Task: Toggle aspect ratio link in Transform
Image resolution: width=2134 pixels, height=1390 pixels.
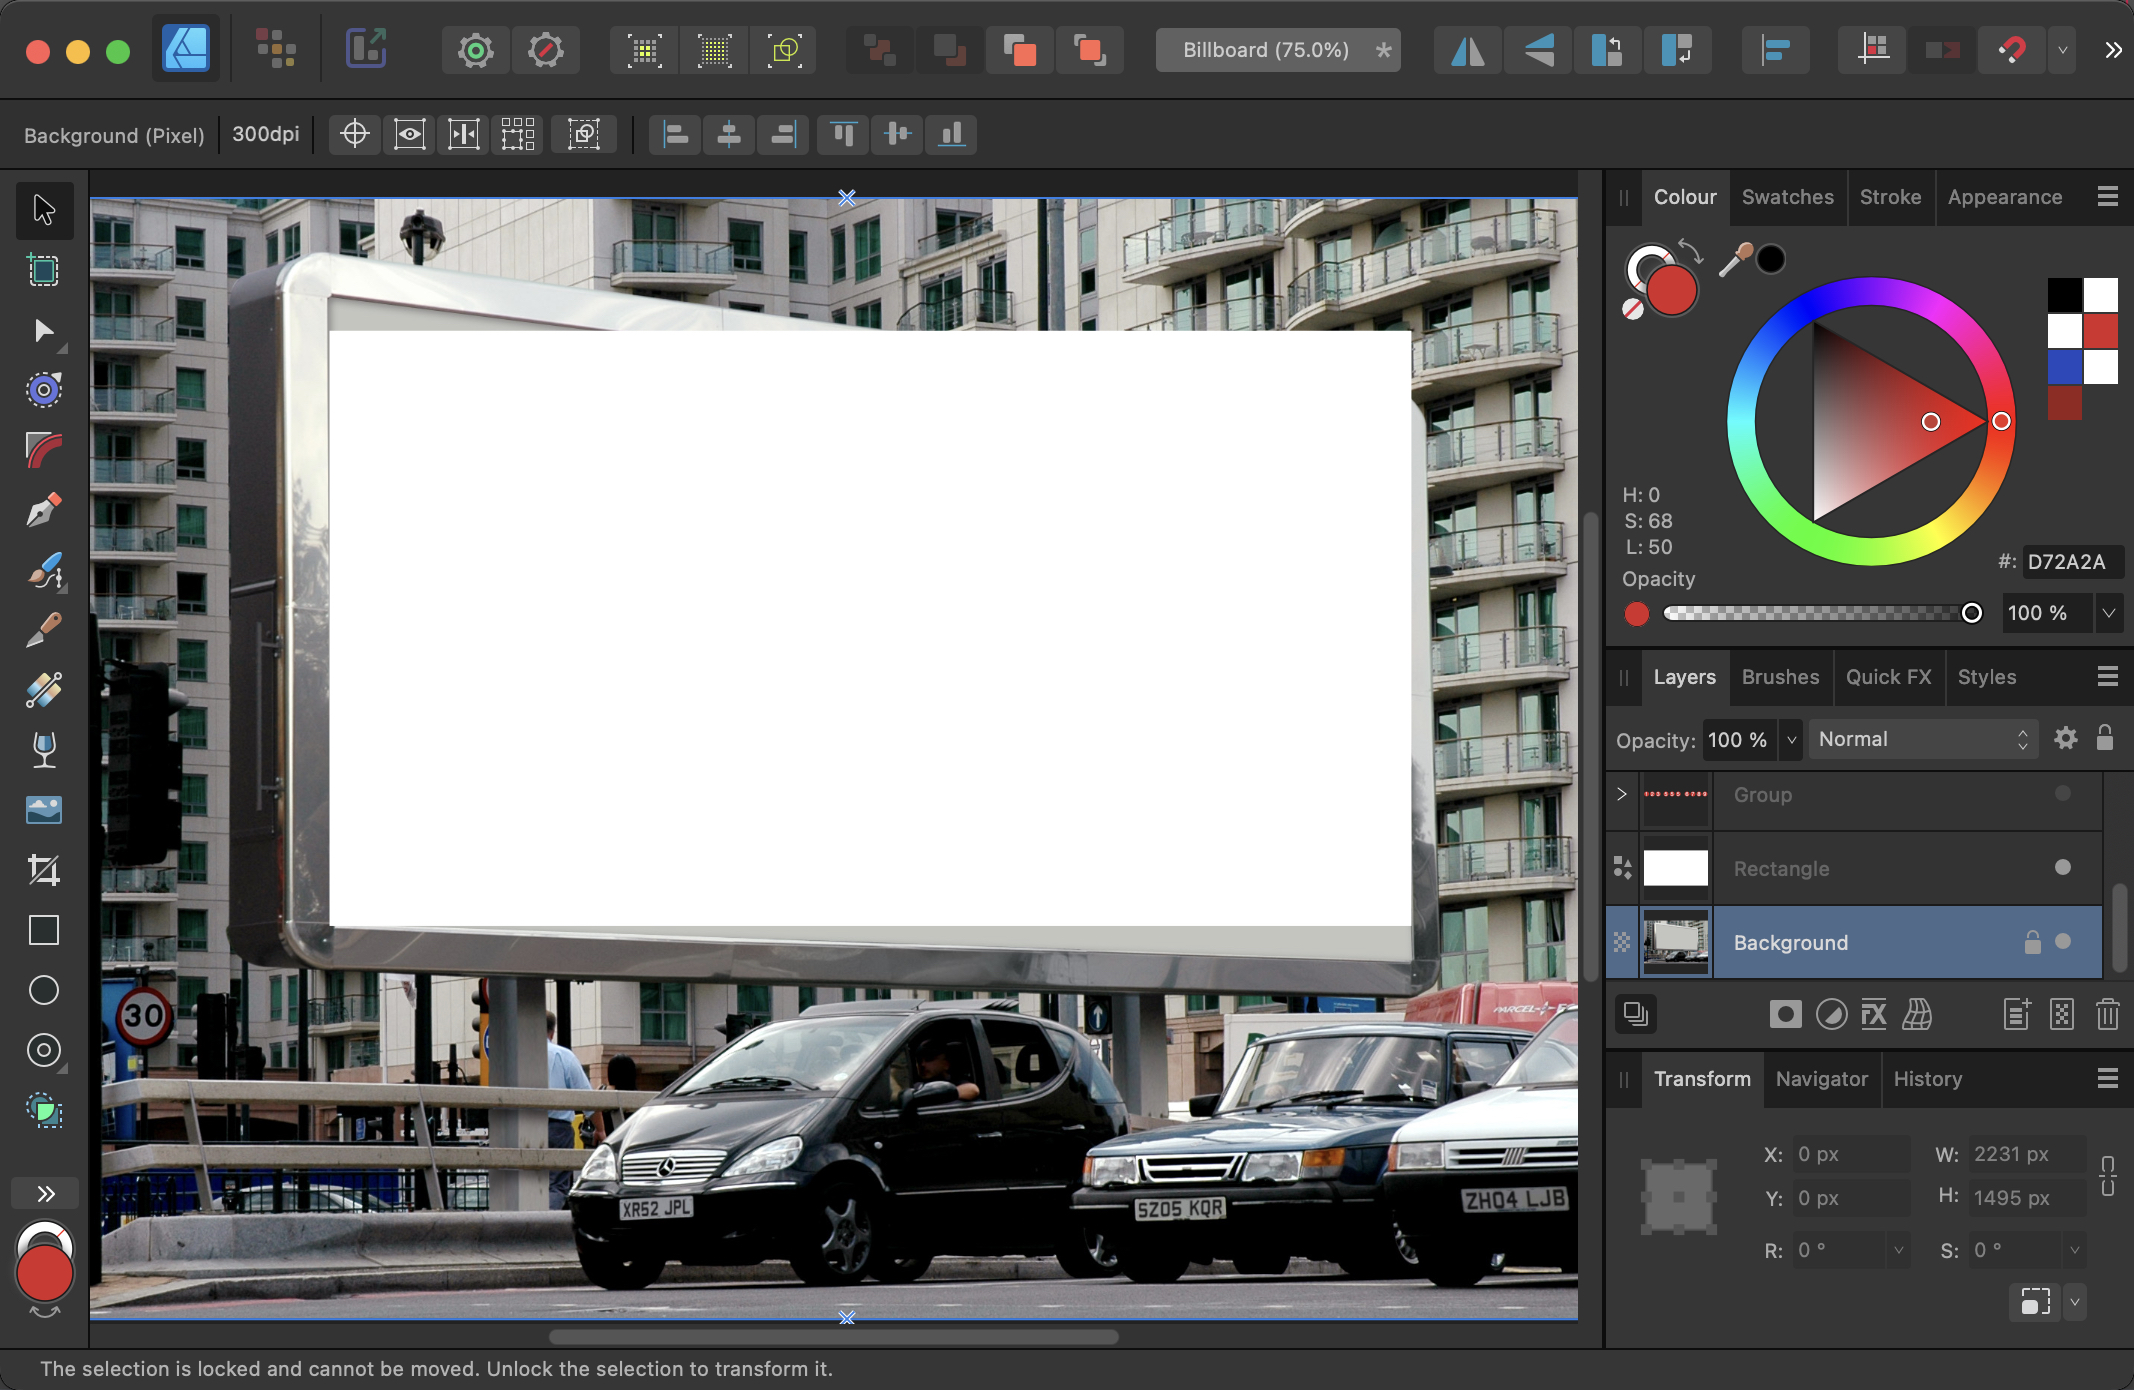Action: coord(2107,1176)
